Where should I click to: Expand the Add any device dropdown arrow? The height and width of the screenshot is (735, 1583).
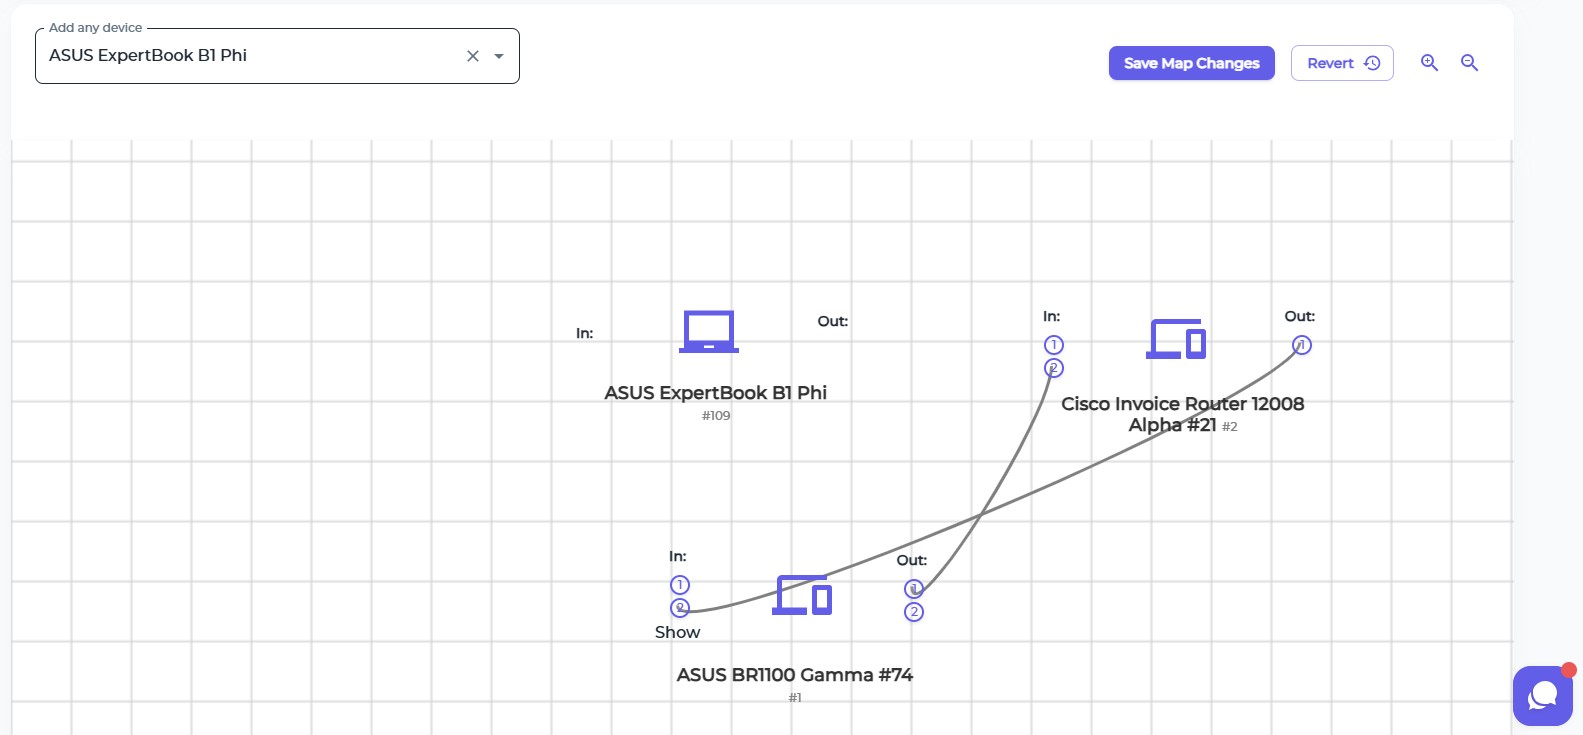coord(499,56)
